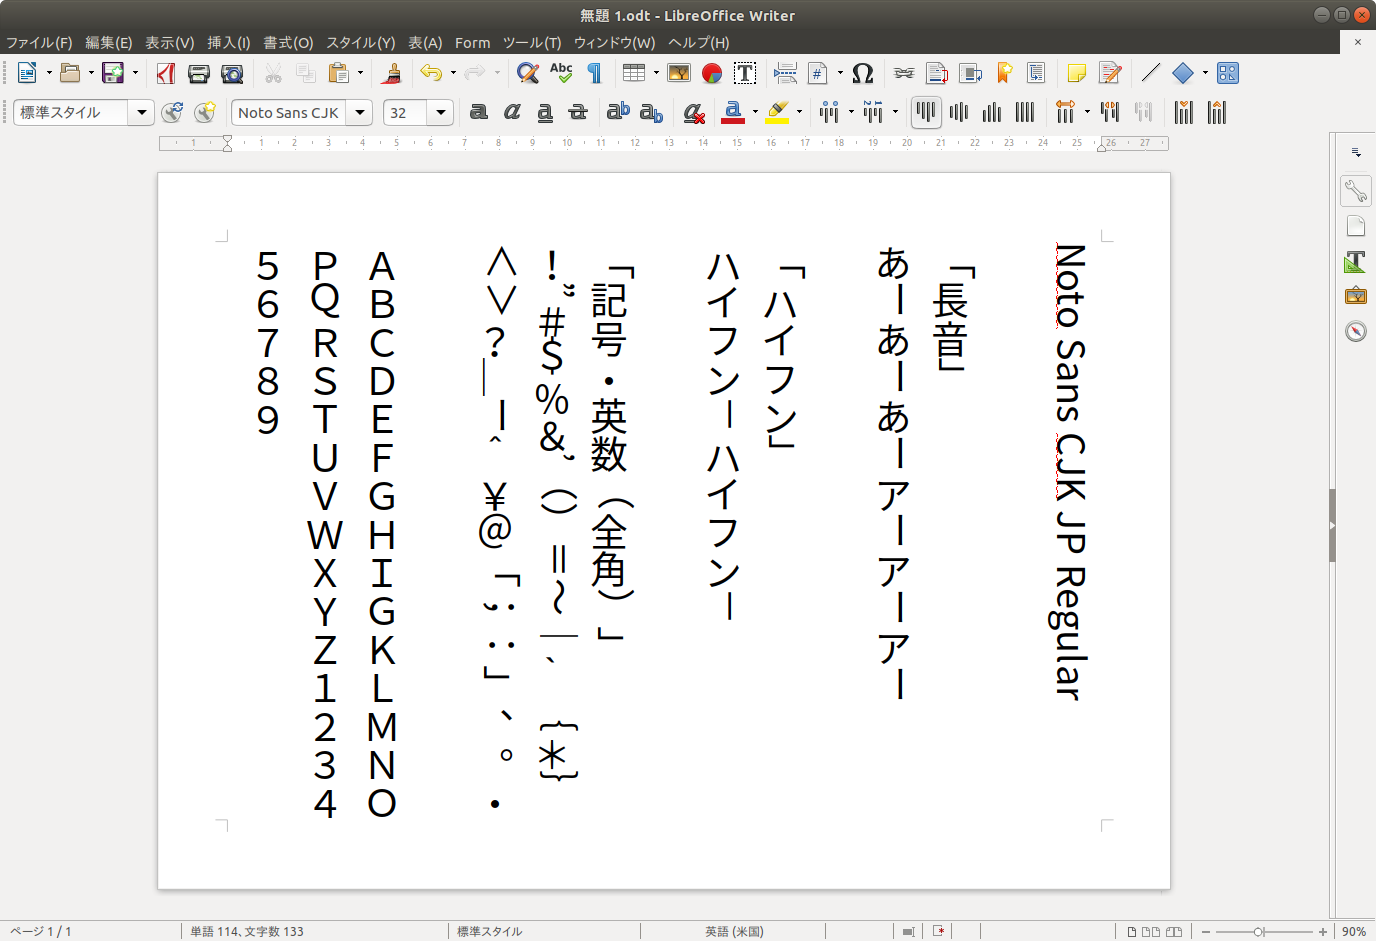Open Find & Replace

tap(527, 73)
